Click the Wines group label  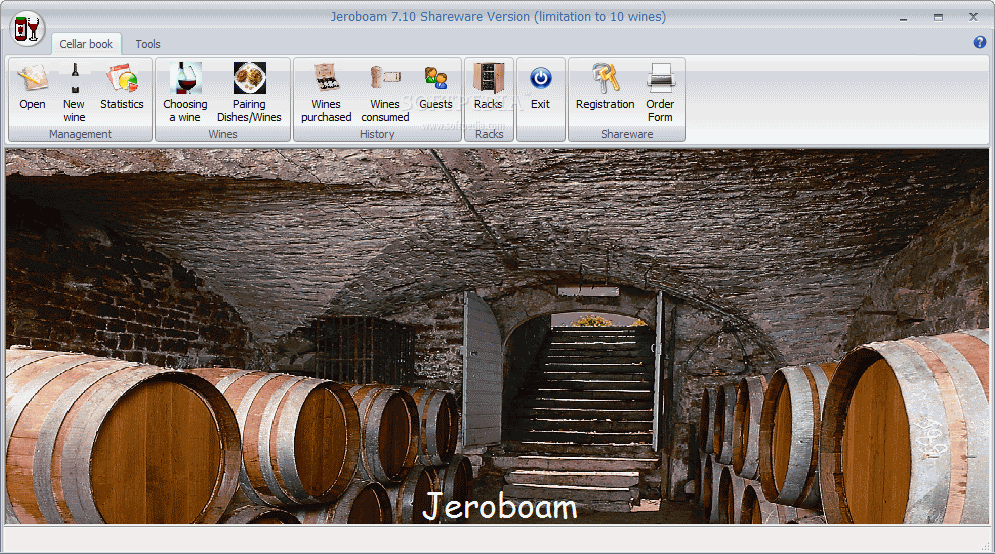tap(223, 134)
